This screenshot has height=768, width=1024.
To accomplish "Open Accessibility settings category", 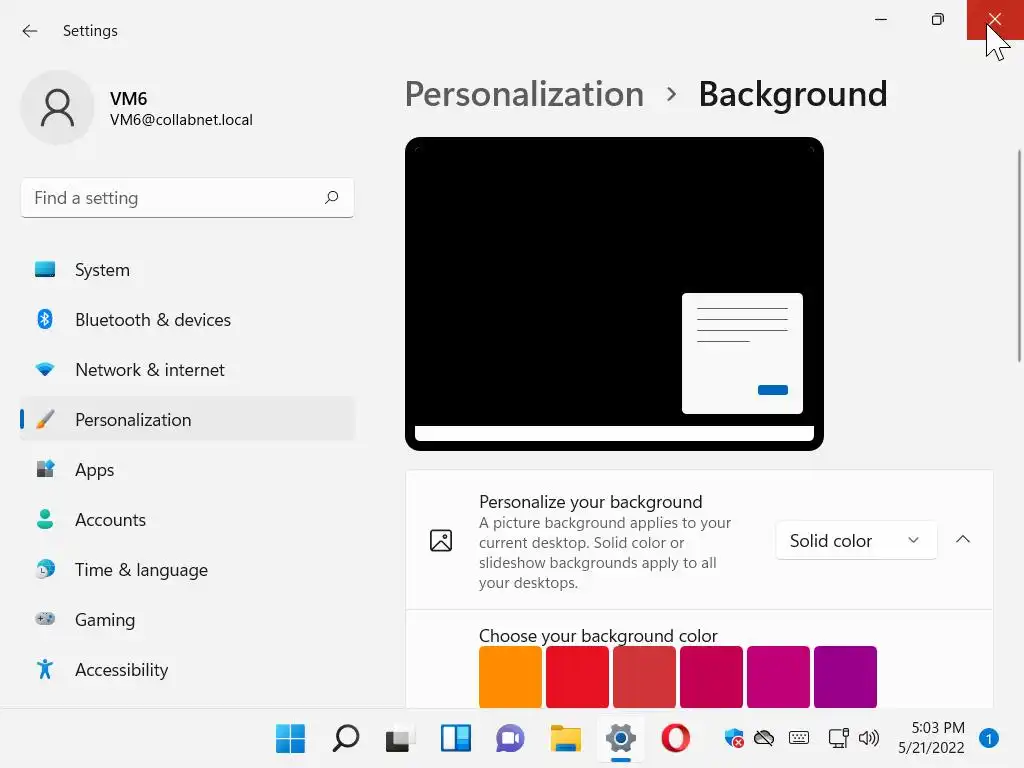I will [x=187, y=669].
